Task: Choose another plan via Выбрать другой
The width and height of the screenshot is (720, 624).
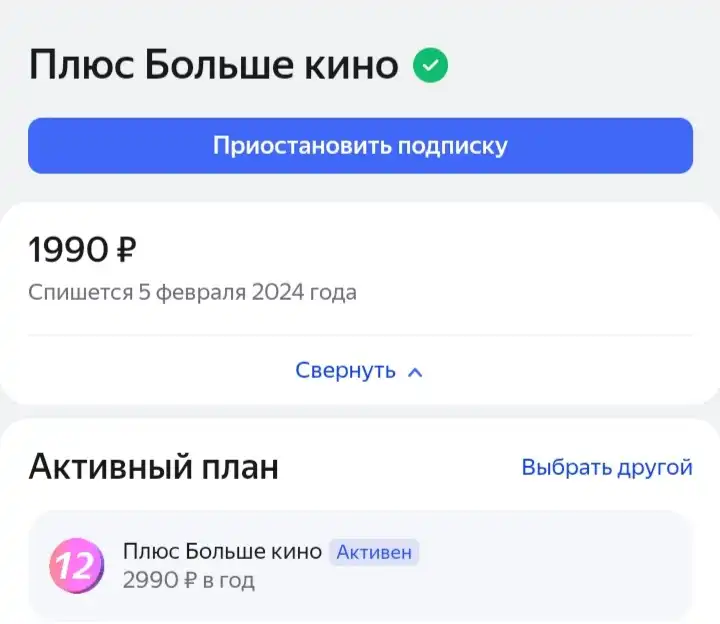Action: point(607,467)
